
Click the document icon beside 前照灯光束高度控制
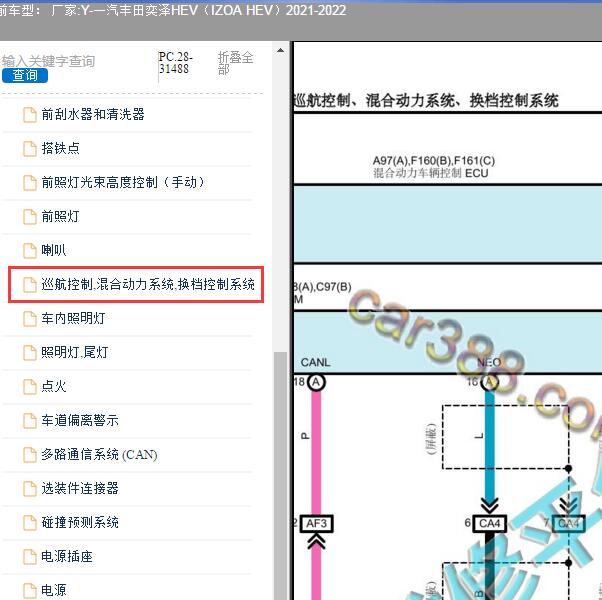[30, 183]
